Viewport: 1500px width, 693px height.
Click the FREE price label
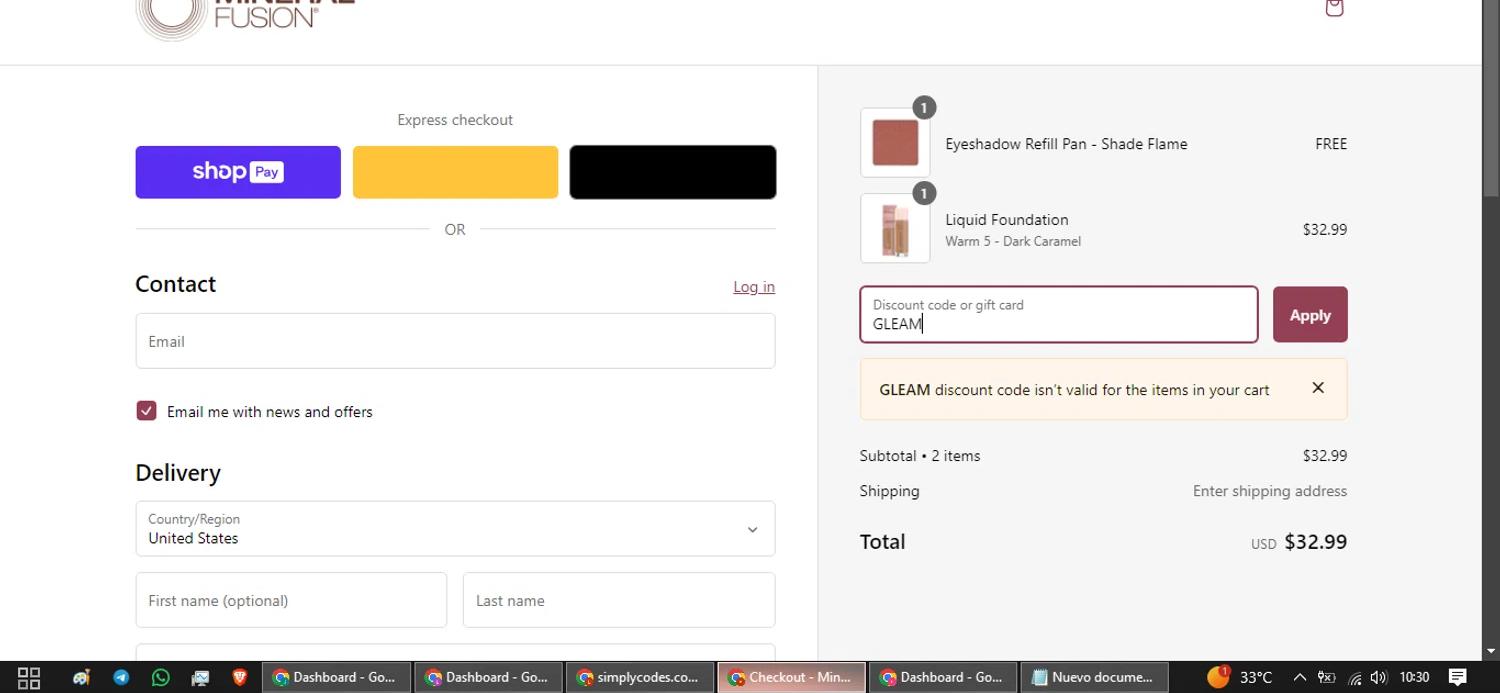[1331, 144]
